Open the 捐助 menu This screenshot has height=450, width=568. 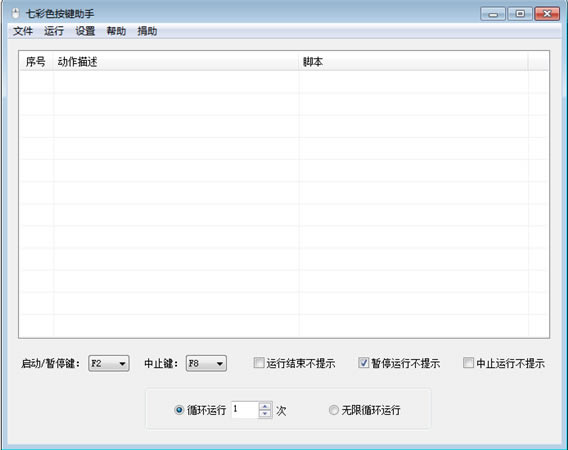coord(147,31)
